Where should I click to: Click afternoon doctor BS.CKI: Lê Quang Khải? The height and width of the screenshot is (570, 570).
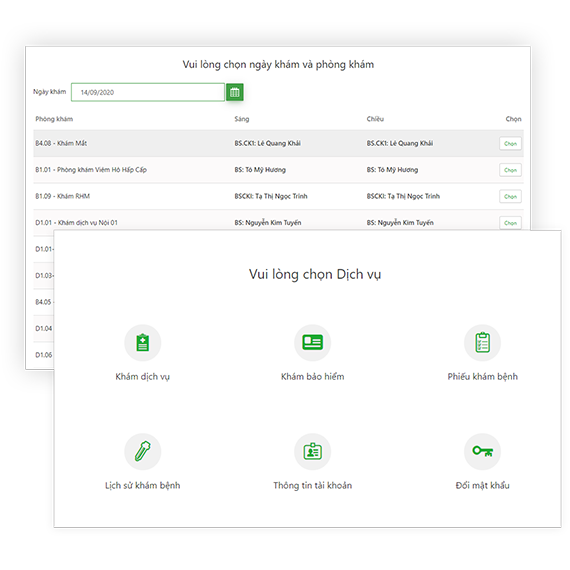pos(400,143)
